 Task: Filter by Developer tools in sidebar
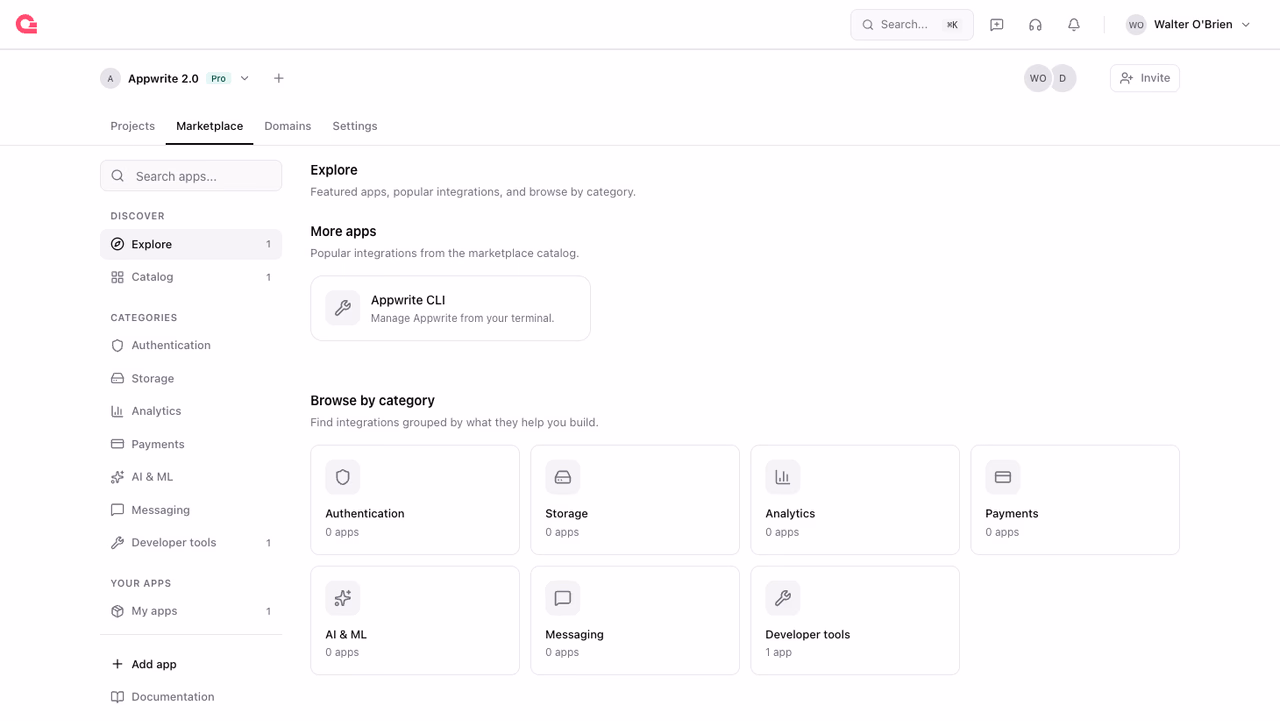(x=191, y=543)
